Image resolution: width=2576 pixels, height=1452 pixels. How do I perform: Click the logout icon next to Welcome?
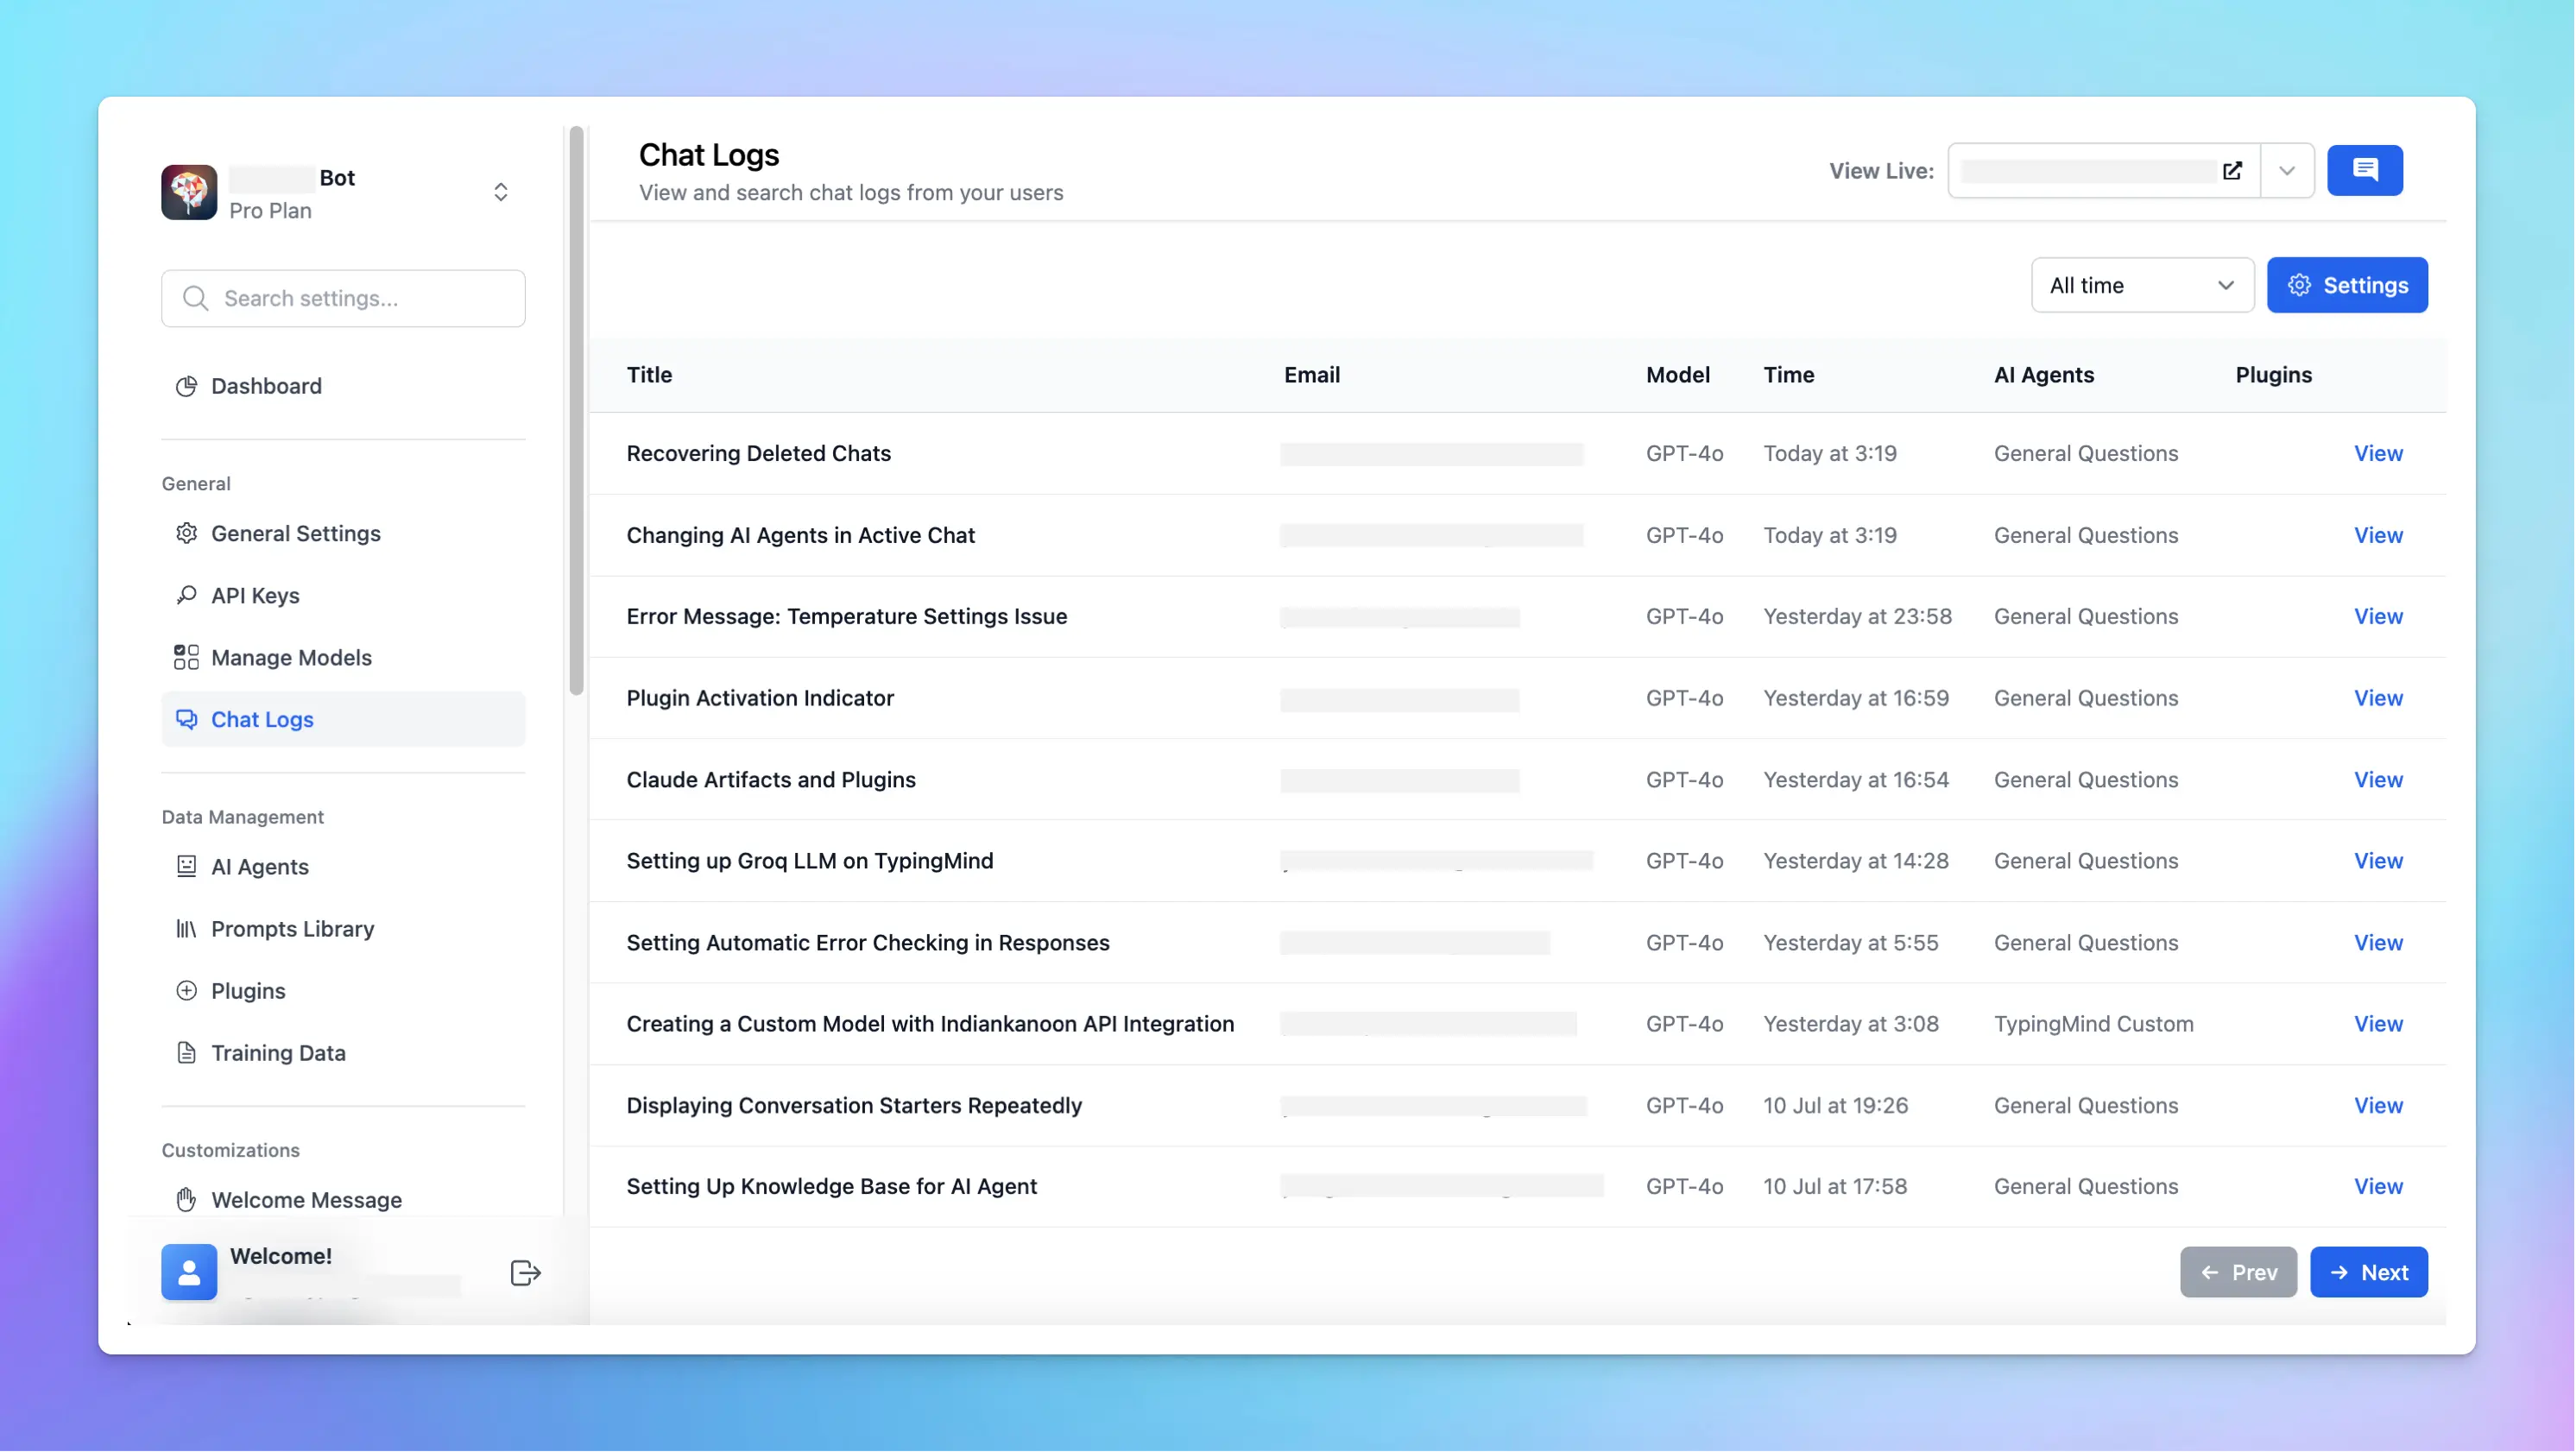coord(524,1272)
